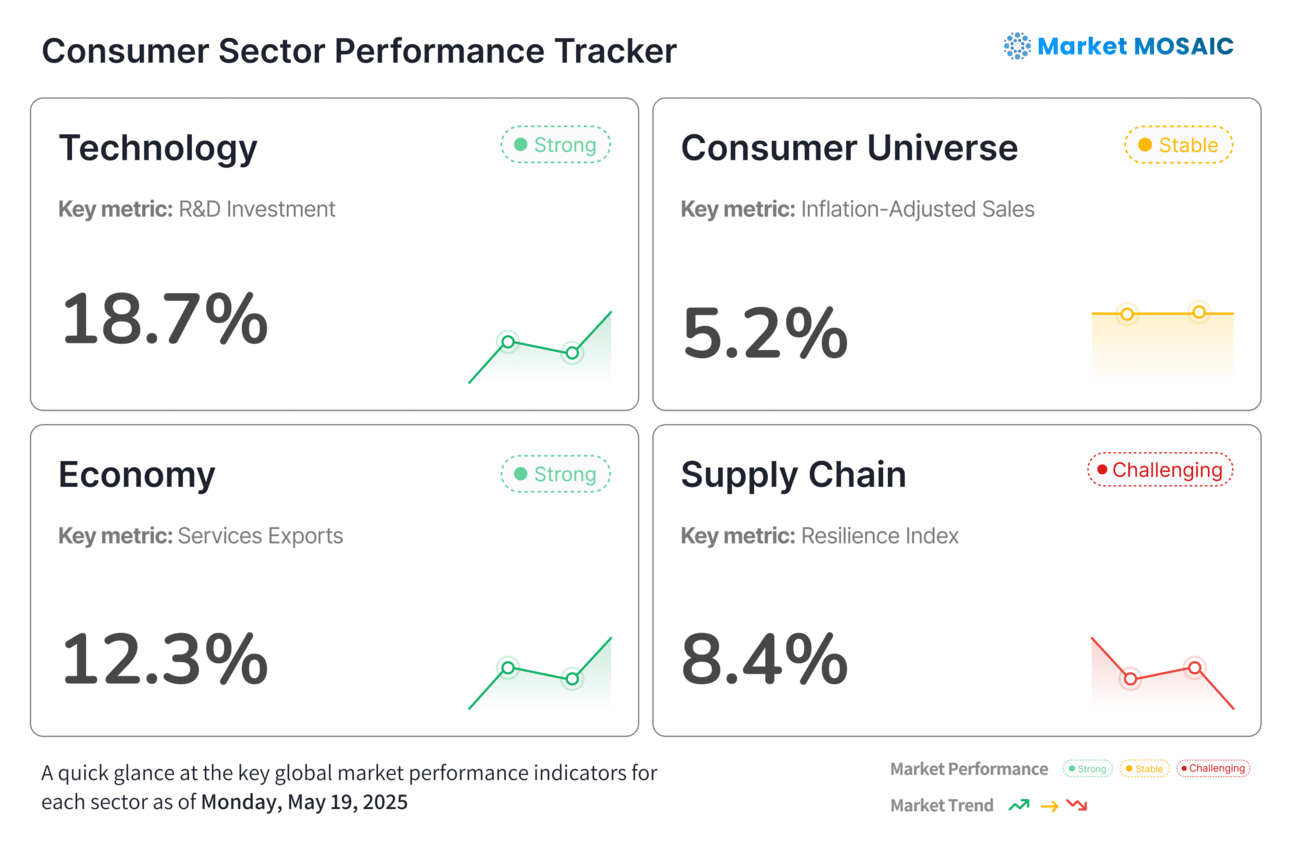
Task: Click the 5.2% Inflation-Adjusted Sales value
Action: 765,334
